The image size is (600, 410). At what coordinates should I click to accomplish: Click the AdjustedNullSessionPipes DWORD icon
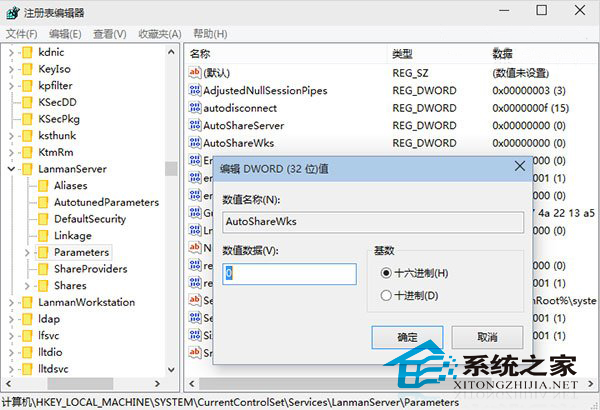click(195, 90)
